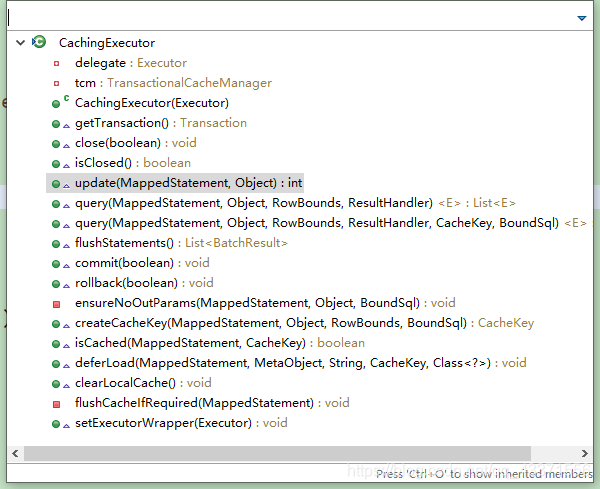Click the horizontal scrollbar thumb

pyautogui.click(x=277, y=453)
